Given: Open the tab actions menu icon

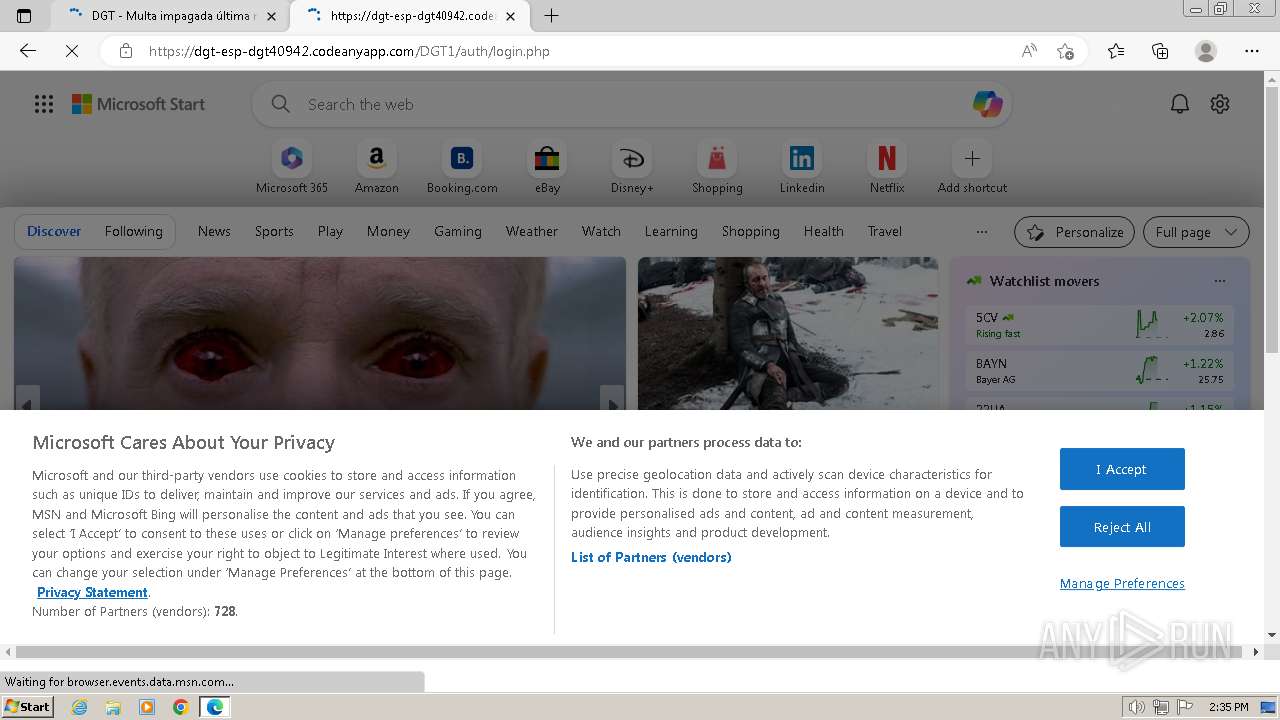Looking at the screenshot, I should point(24,16).
